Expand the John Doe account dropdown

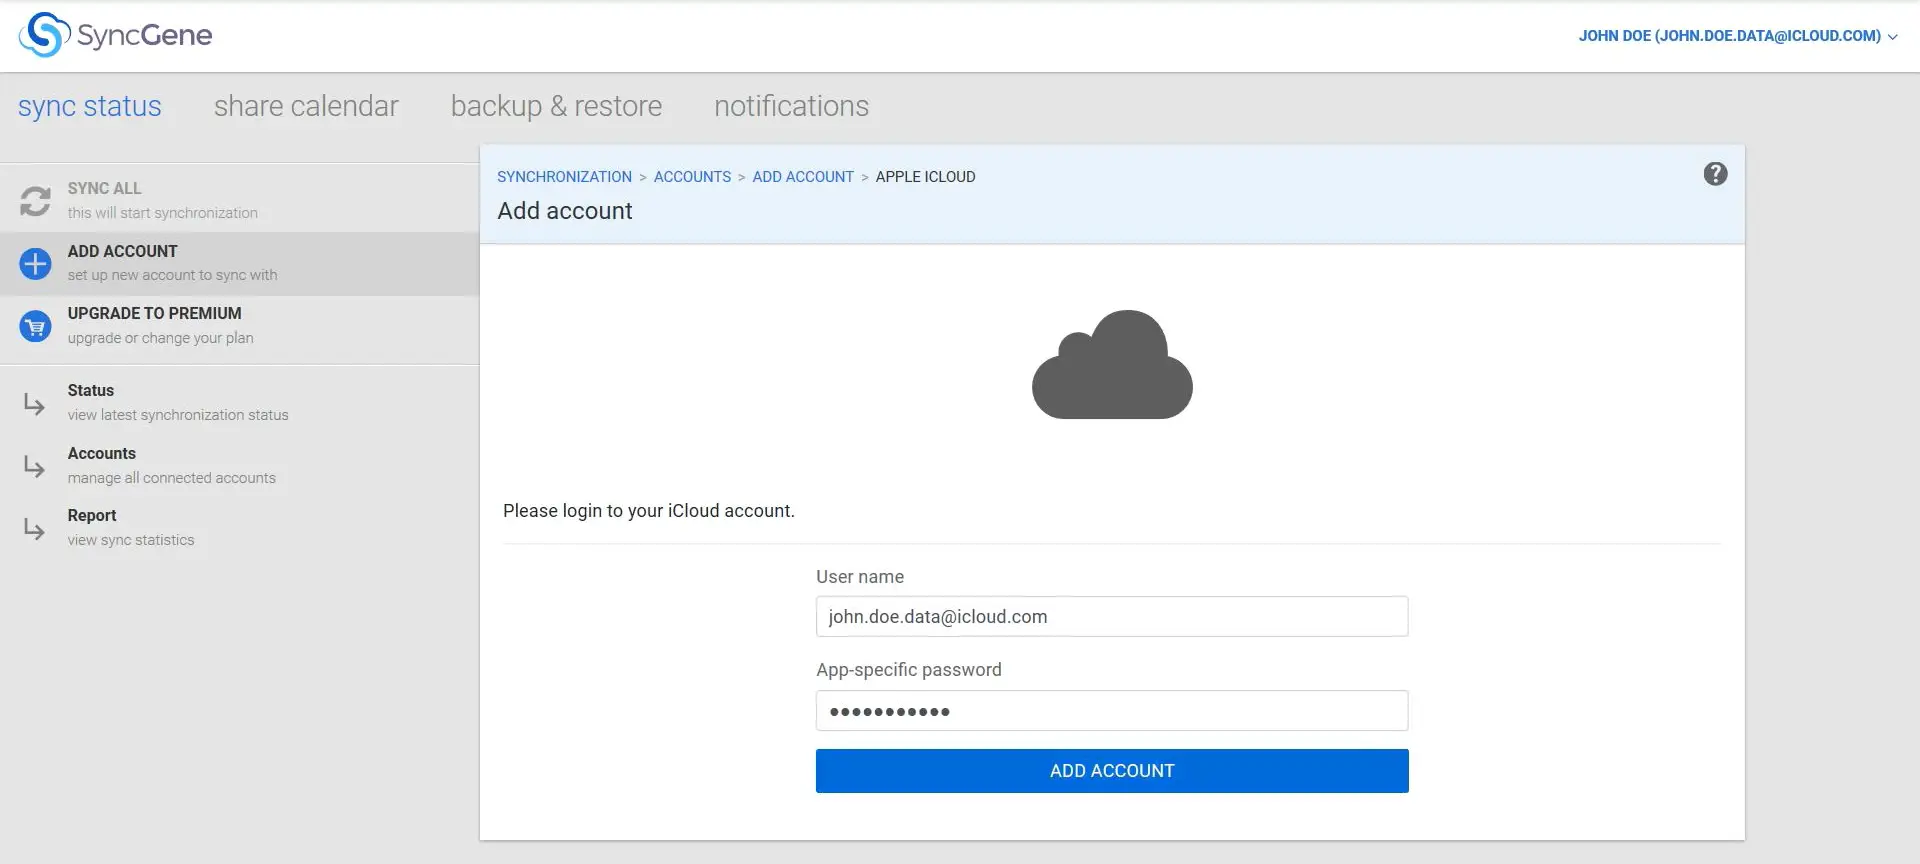click(x=1738, y=36)
